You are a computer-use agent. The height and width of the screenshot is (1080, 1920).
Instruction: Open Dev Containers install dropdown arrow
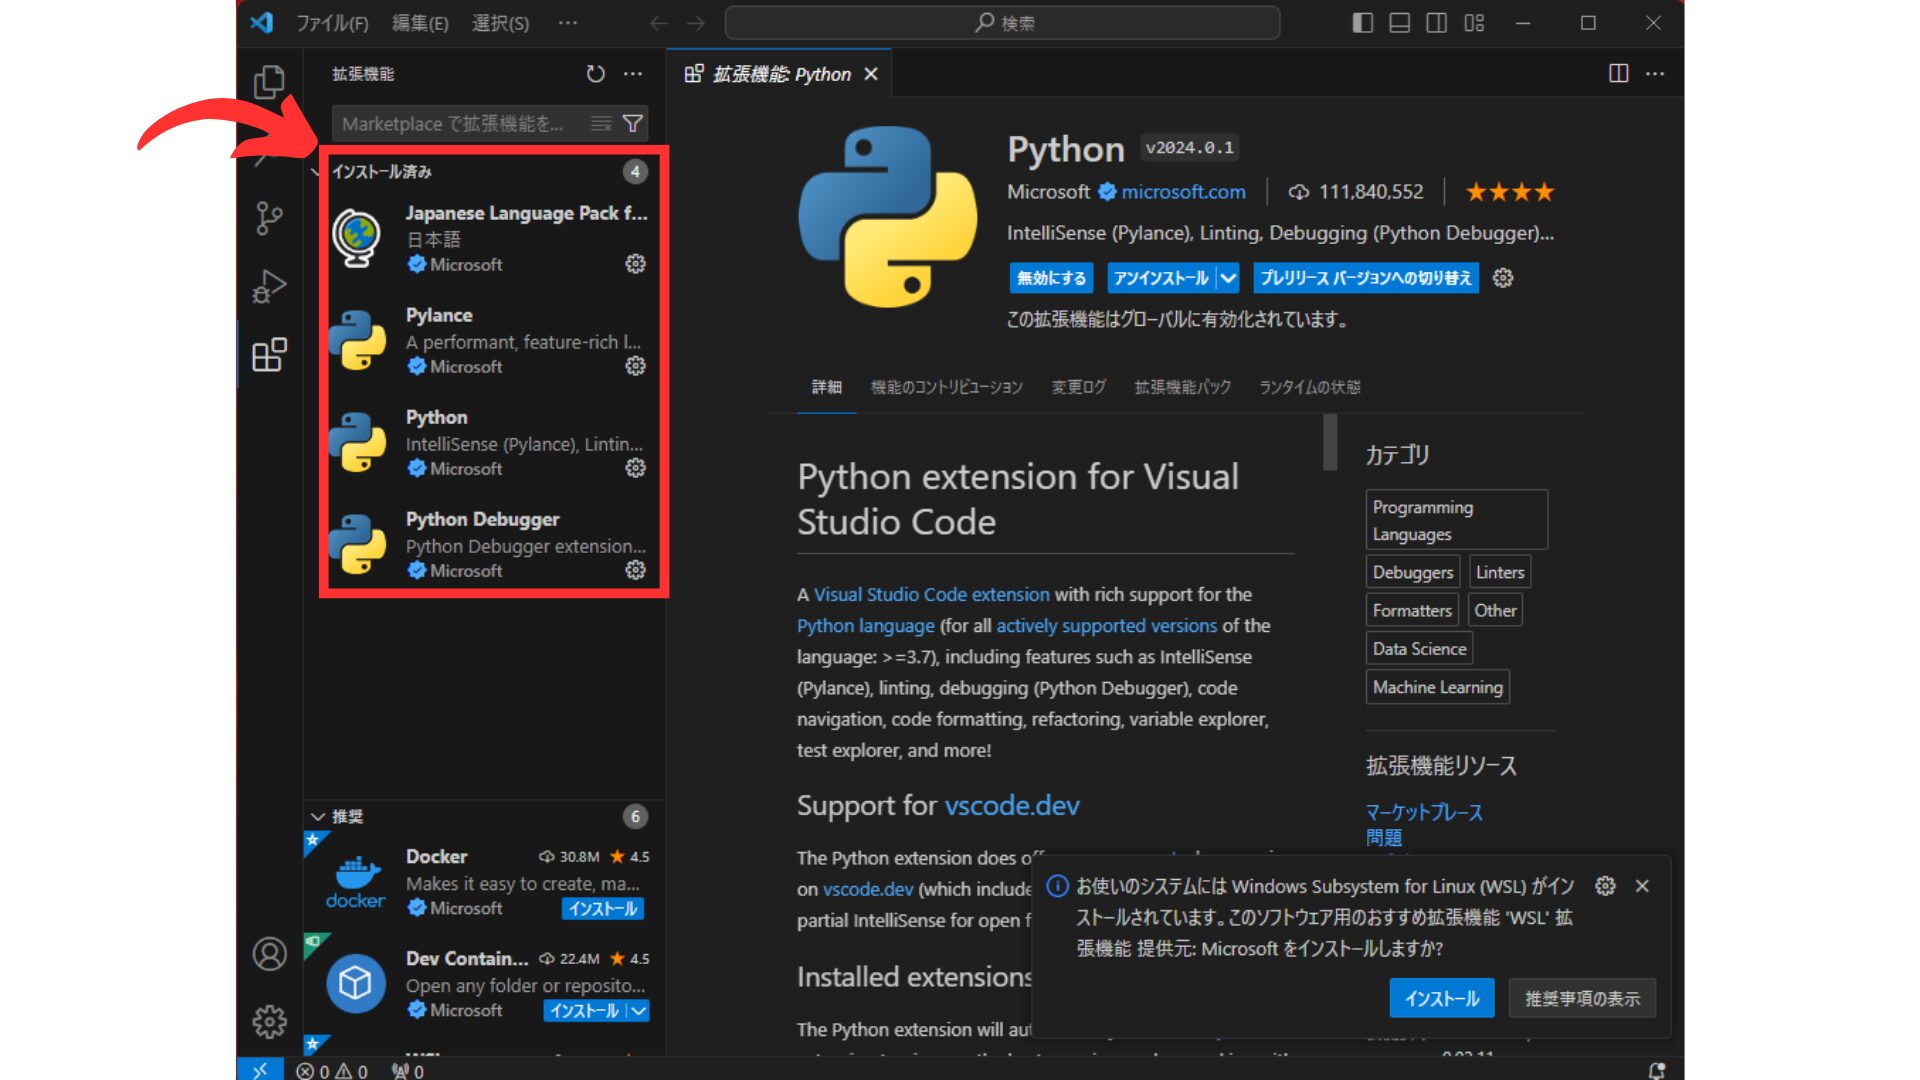pos(638,1011)
